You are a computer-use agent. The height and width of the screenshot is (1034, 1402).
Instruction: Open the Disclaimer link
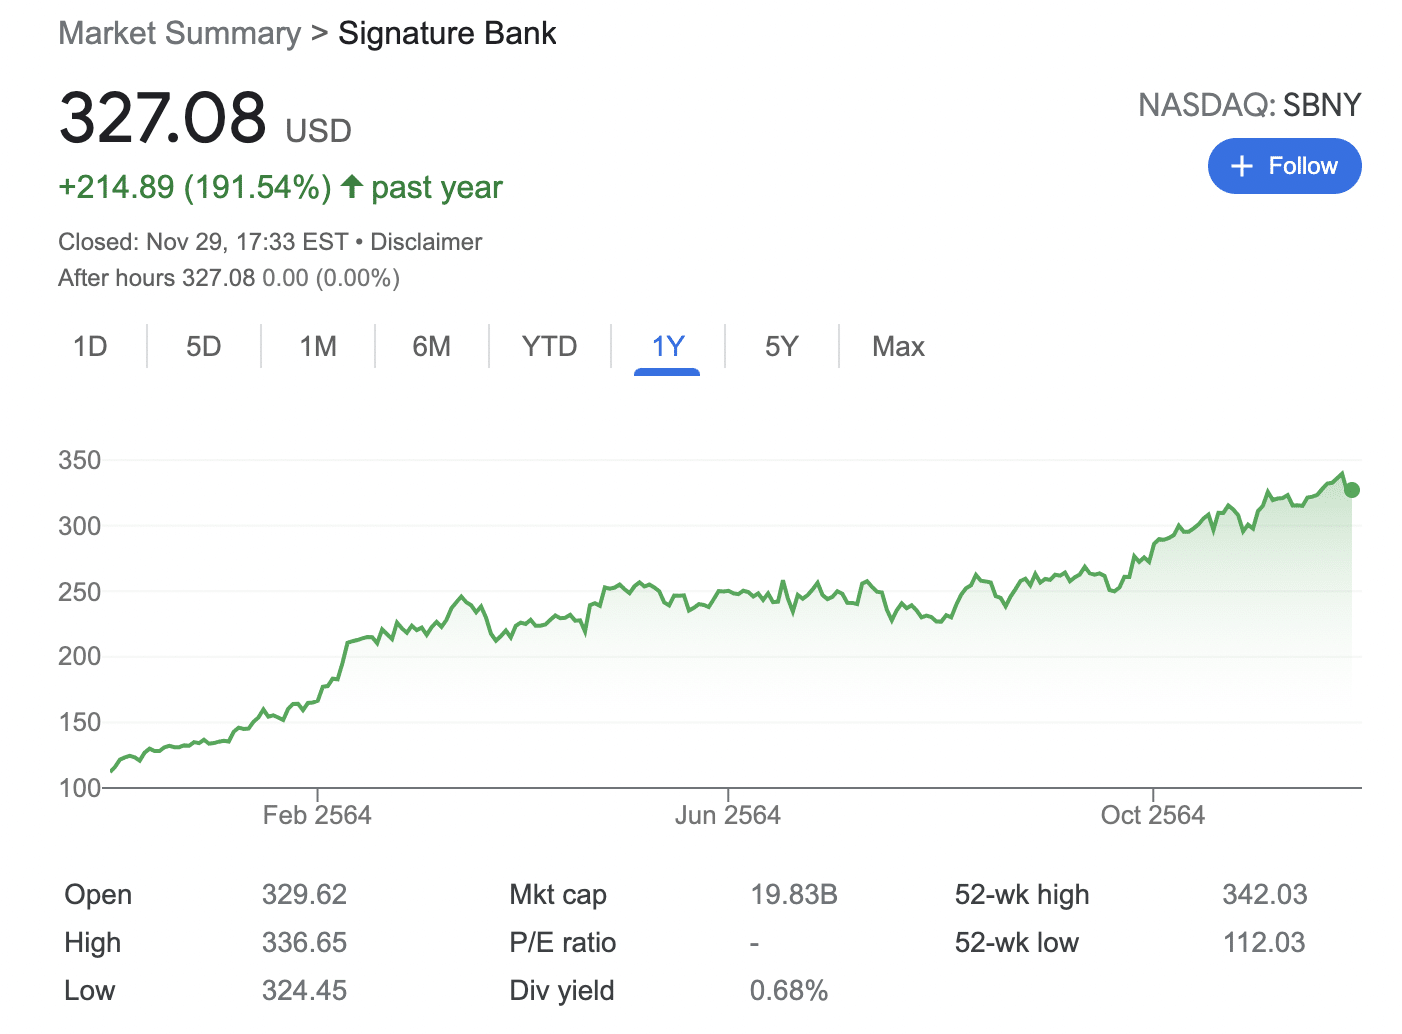[x=426, y=242]
